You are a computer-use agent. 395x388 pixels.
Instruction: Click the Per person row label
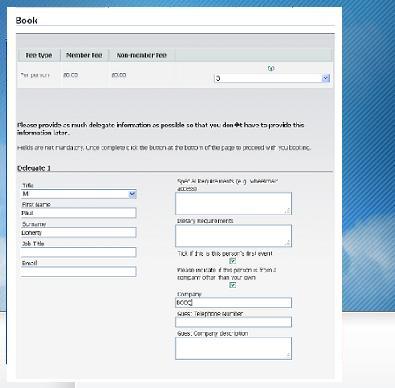(x=35, y=75)
